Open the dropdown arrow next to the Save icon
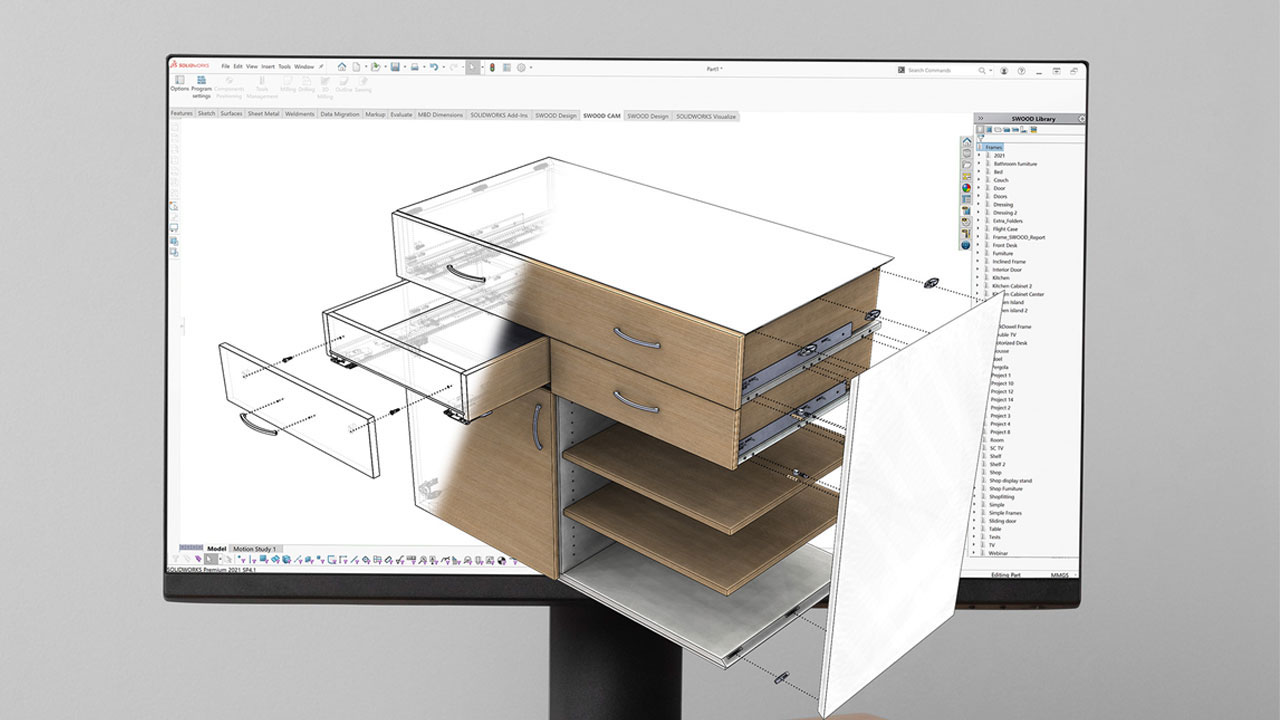 pyautogui.click(x=405, y=67)
